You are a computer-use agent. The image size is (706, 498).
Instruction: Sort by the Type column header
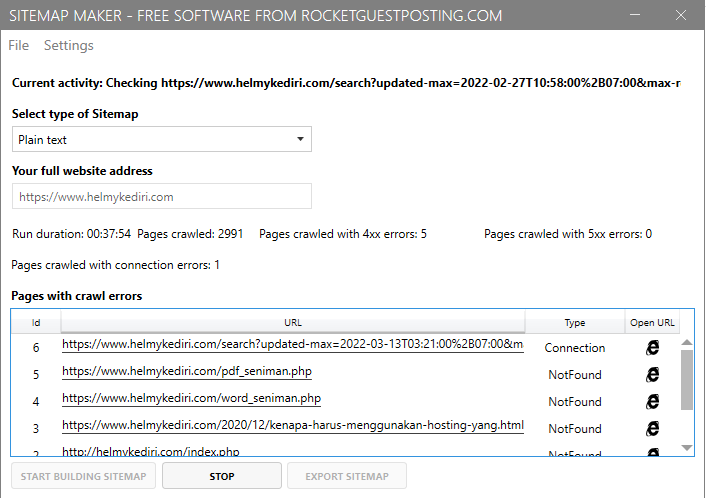(575, 322)
